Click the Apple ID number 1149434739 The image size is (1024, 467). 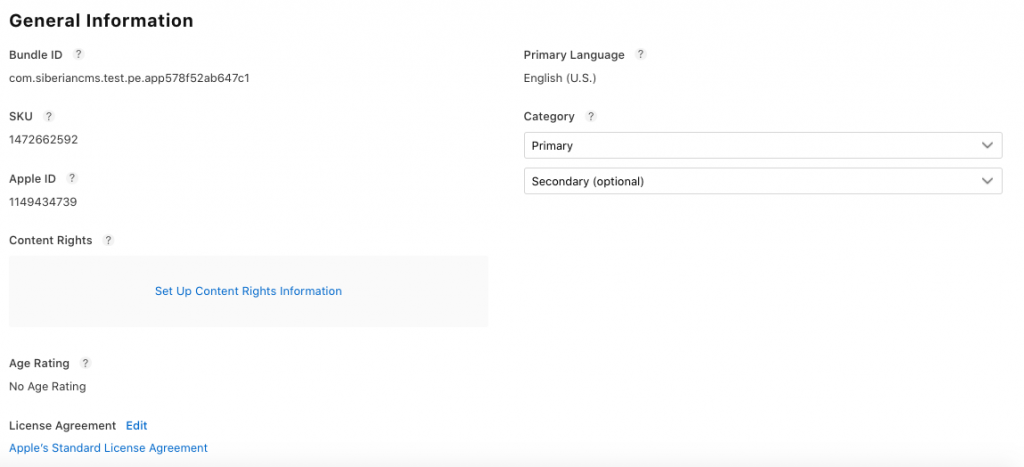pos(43,202)
